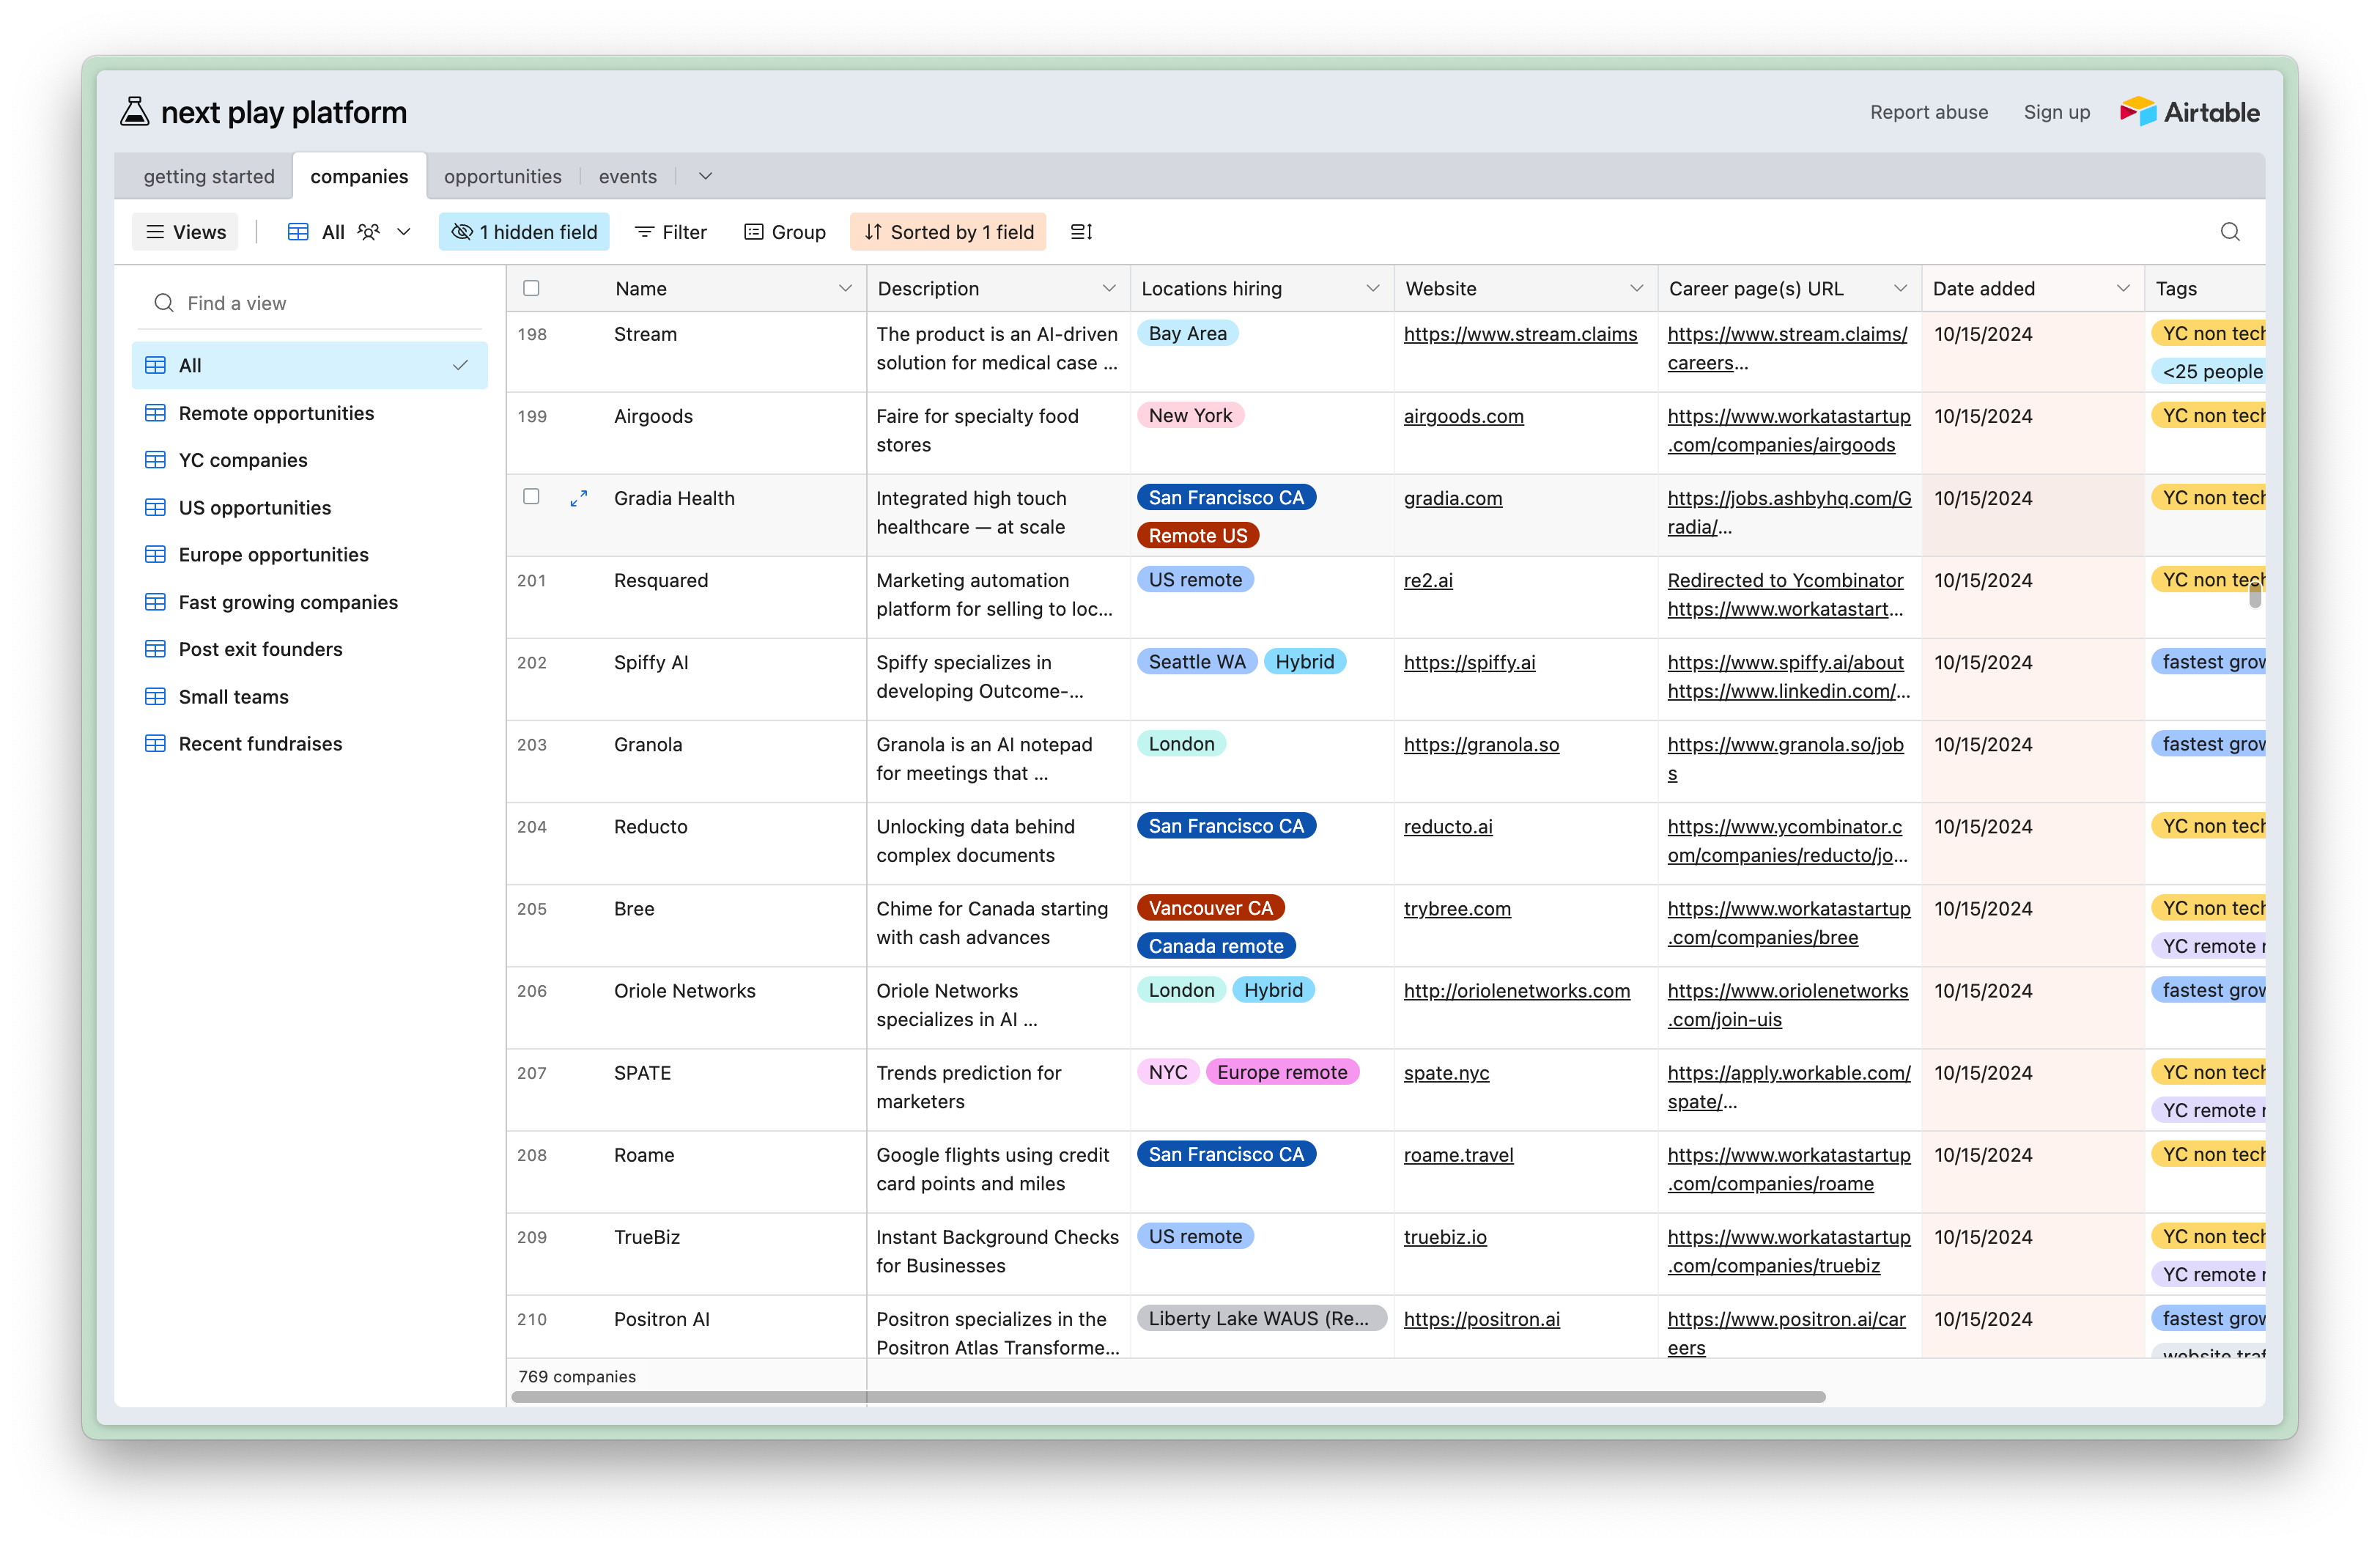Open Sorted by 1 field button
2380x1548 pixels.
pos(948,232)
